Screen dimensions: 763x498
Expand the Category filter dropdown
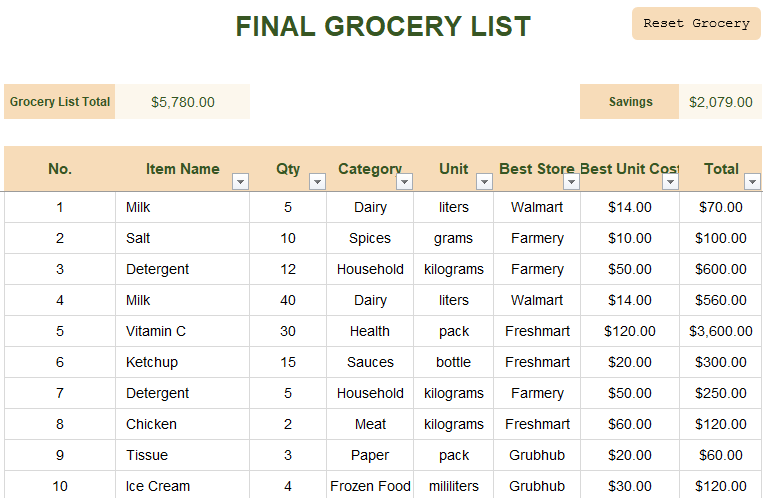404,182
